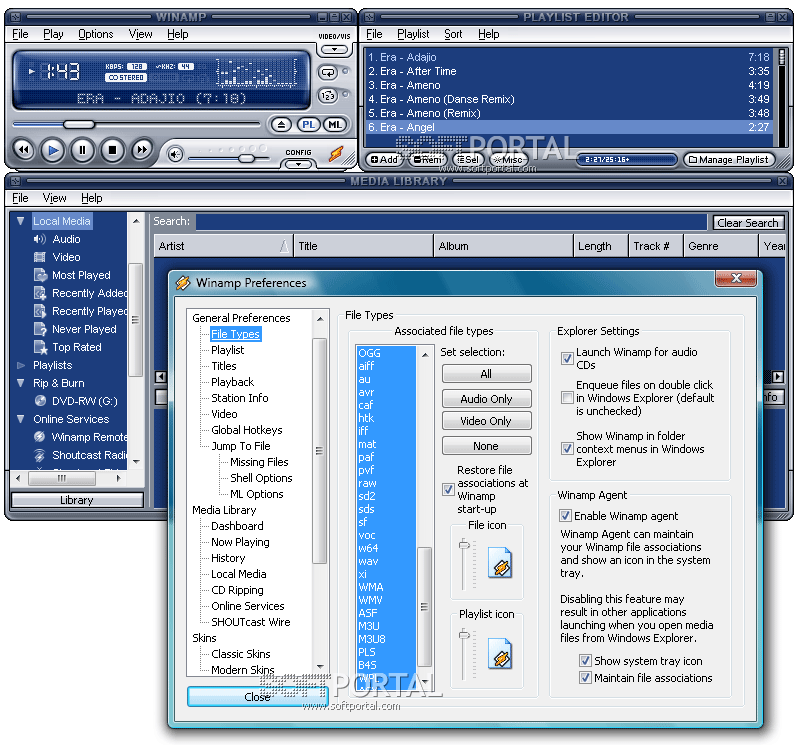The width and height of the screenshot is (797, 745).
Task: Toggle the Enable Winamp agent checkbox
Action: pos(565,516)
